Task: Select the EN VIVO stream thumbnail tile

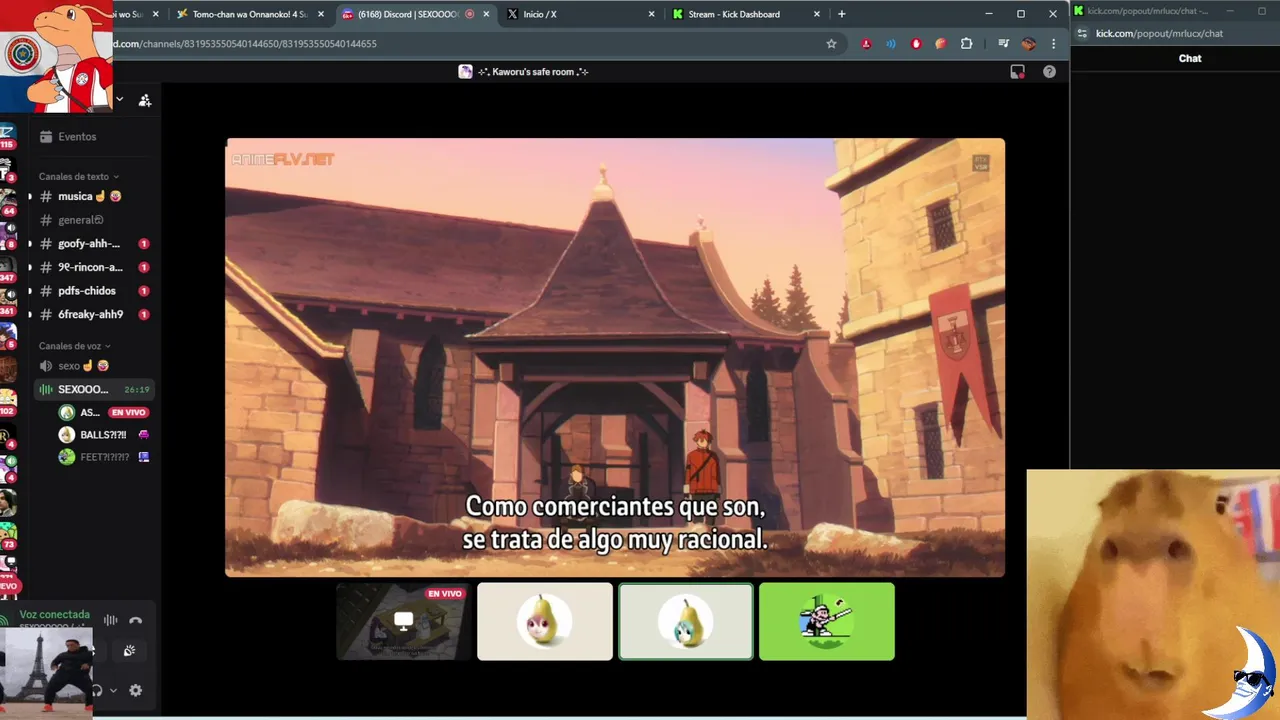Action: 403,621
